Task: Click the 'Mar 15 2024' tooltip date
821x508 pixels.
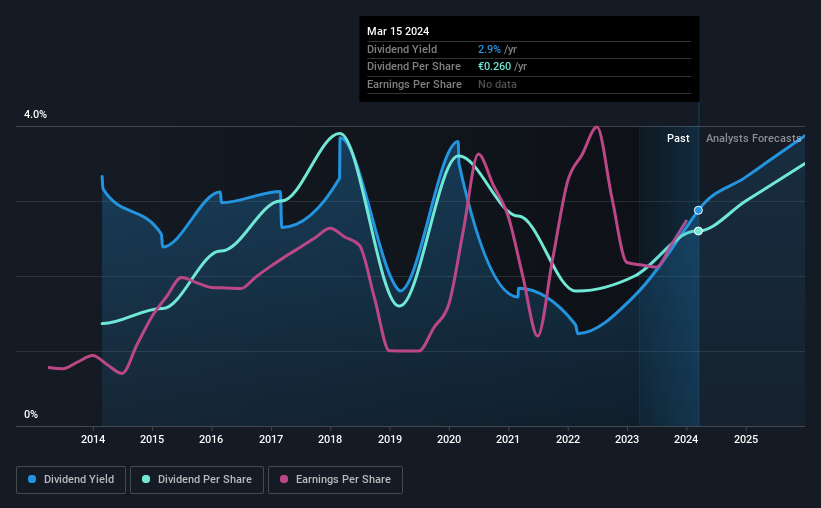Action: [x=398, y=31]
